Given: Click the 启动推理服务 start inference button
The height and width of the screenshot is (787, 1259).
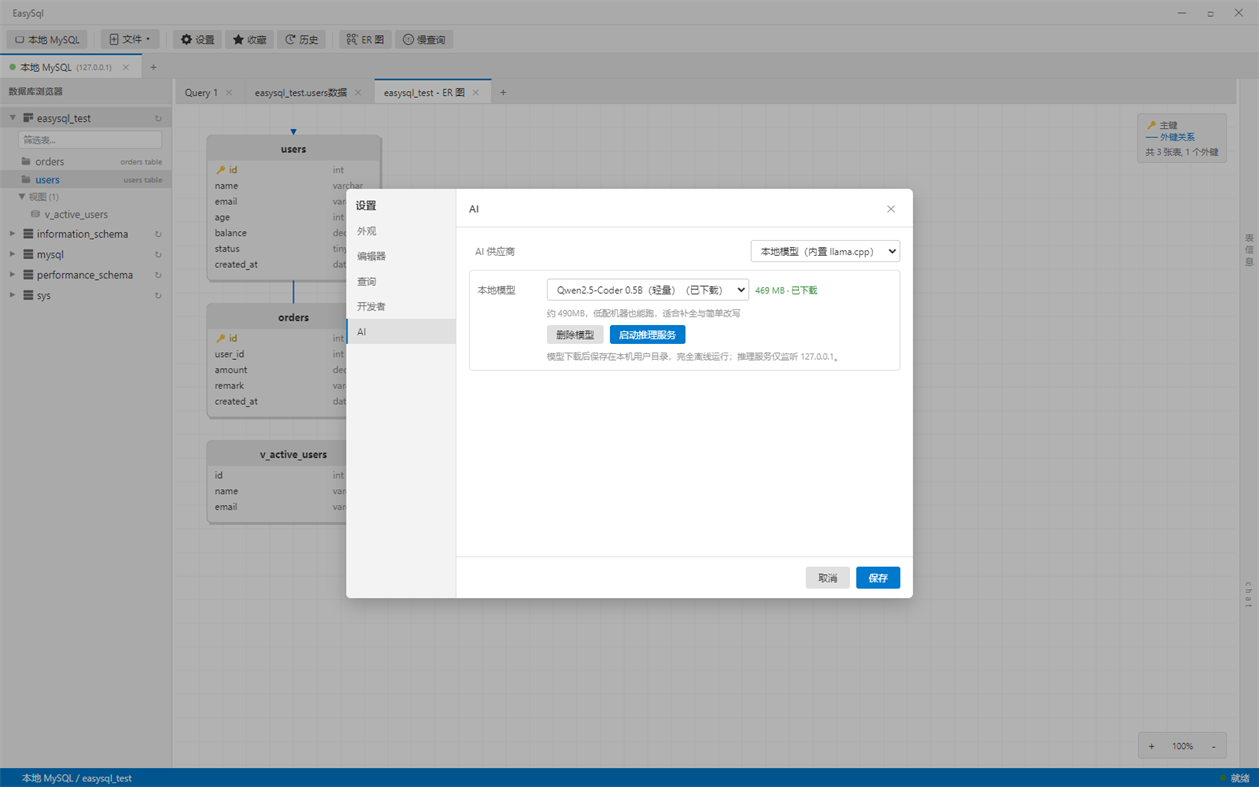Looking at the screenshot, I should tap(647, 335).
